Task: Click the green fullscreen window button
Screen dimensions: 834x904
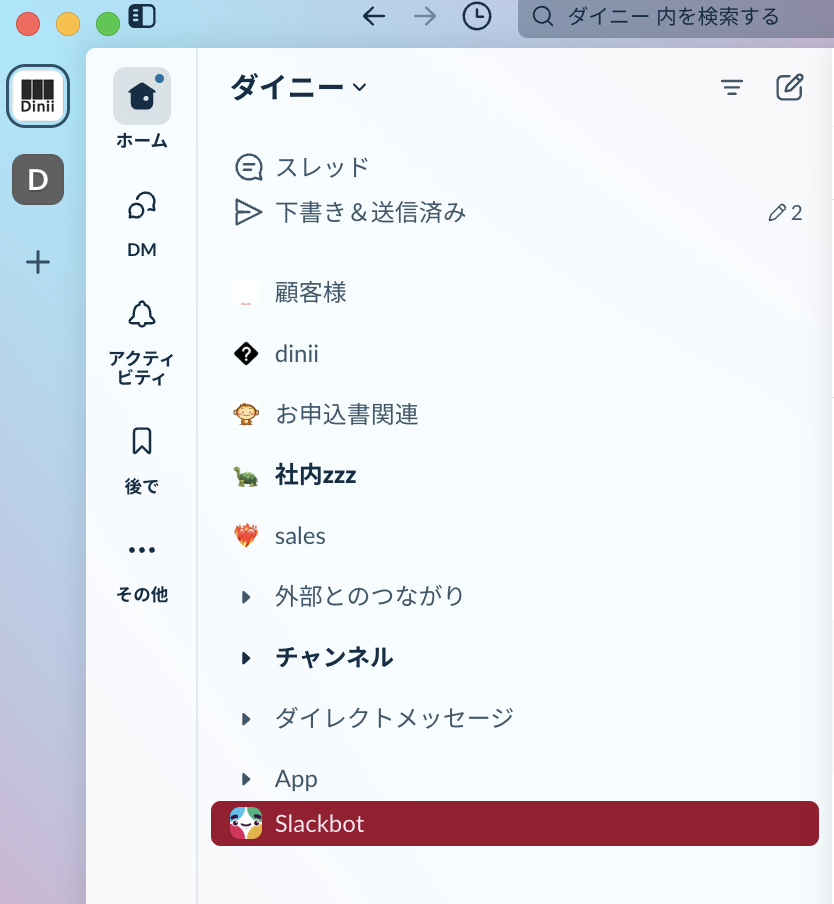Action: pyautogui.click(x=108, y=24)
